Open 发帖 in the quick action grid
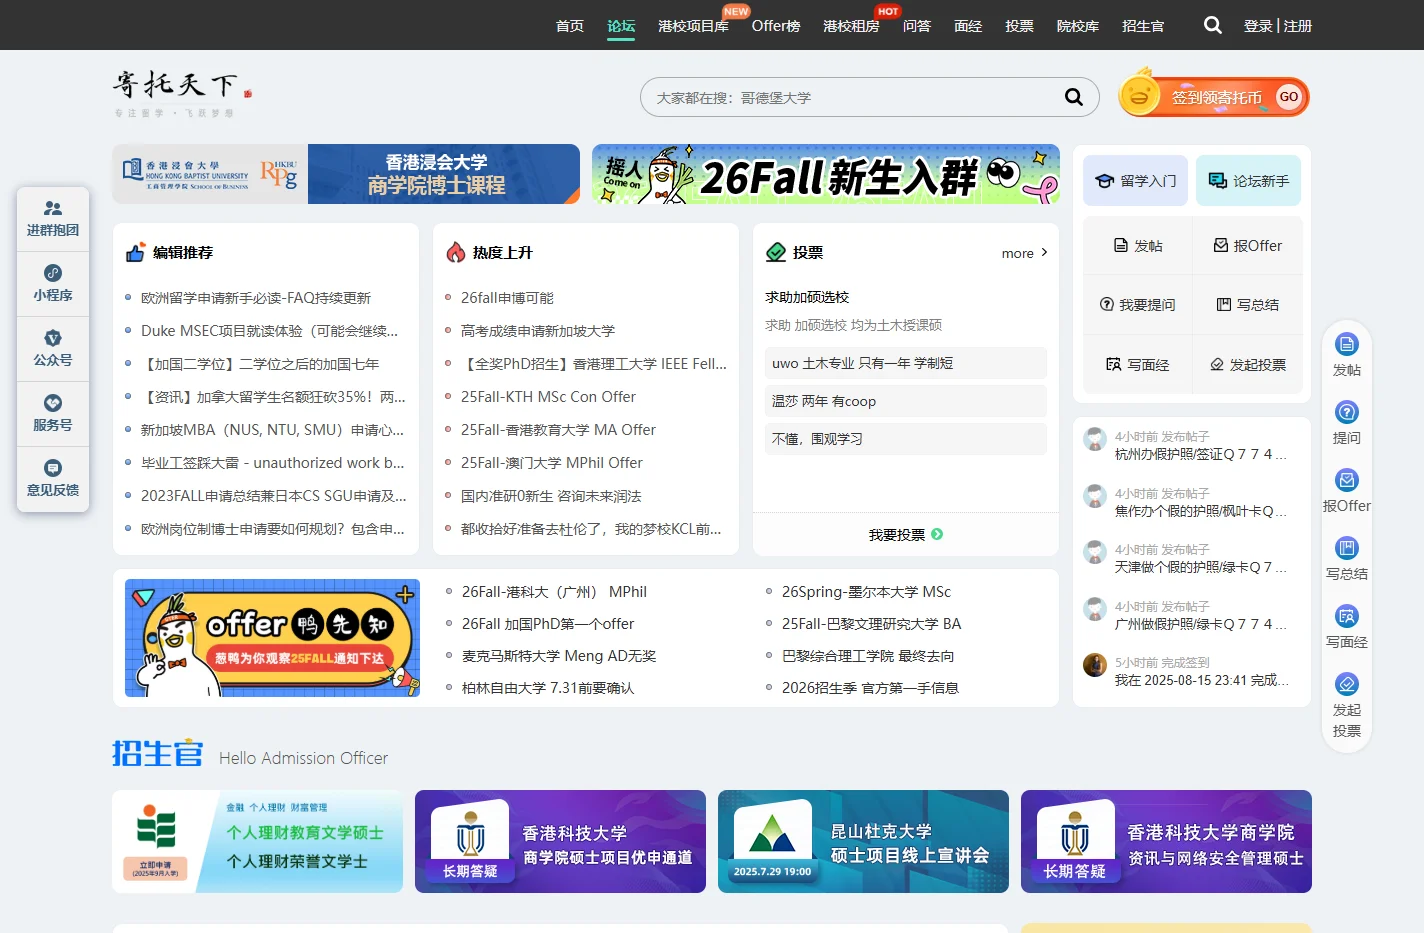The image size is (1424, 933). [x=1138, y=246]
